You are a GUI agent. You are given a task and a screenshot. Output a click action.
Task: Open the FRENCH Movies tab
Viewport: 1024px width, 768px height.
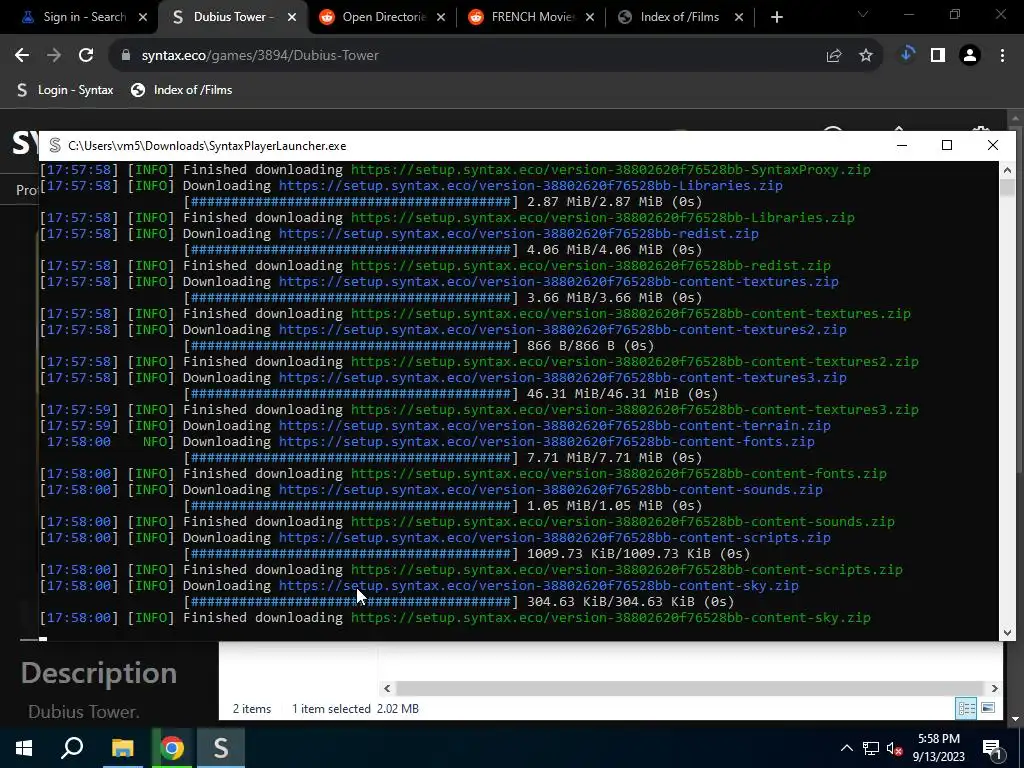(532, 17)
